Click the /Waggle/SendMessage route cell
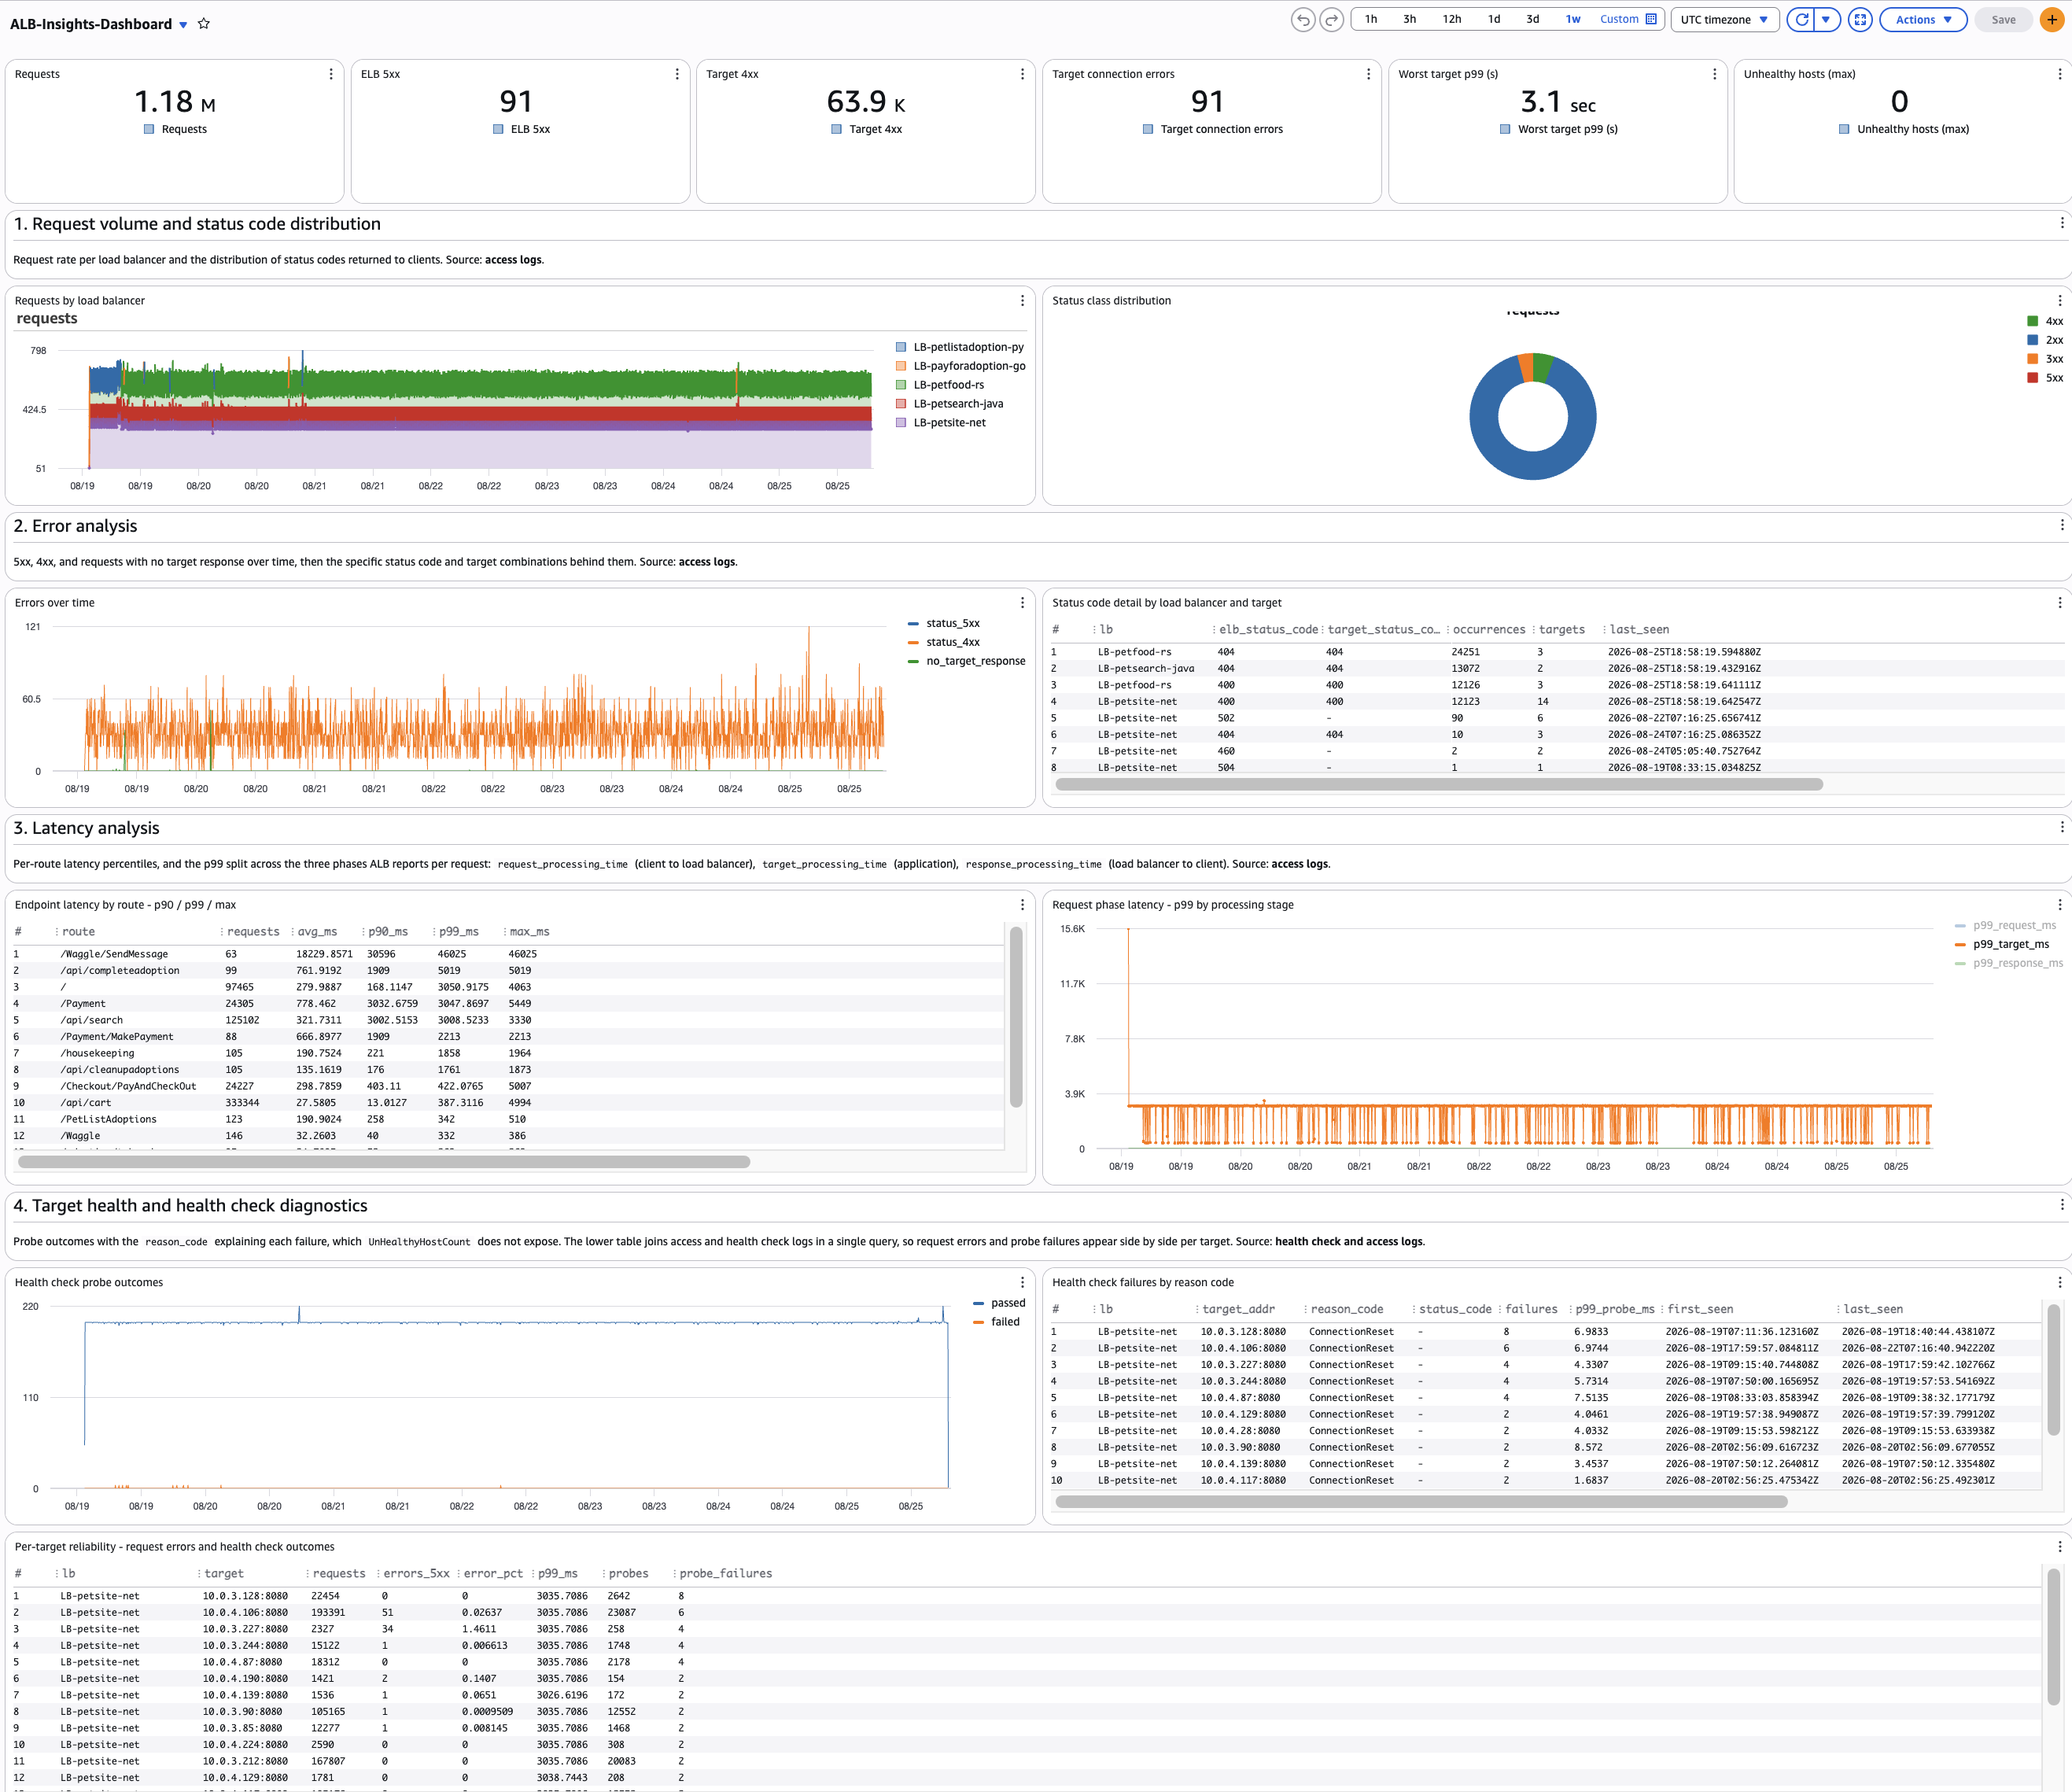 [x=114, y=954]
